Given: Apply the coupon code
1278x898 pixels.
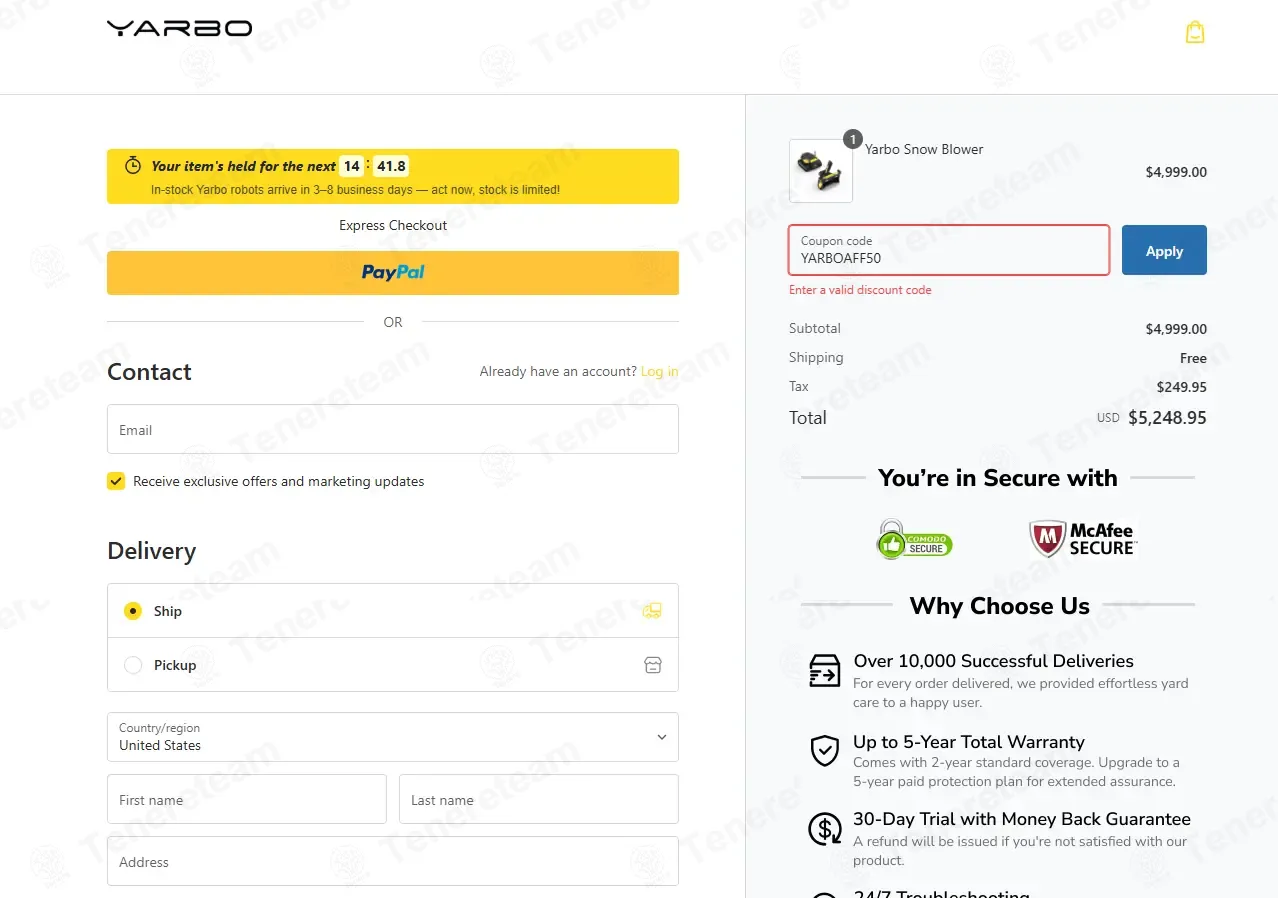Looking at the screenshot, I should pos(1164,250).
